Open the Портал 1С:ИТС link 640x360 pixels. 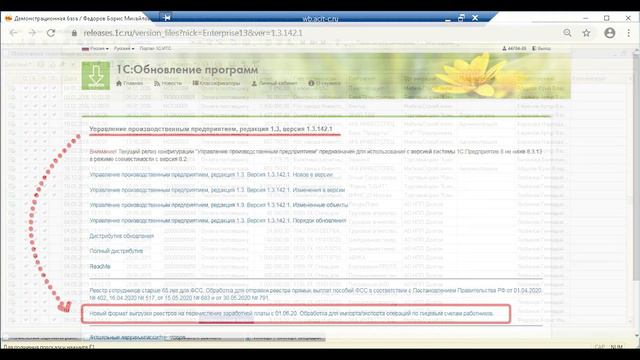pos(155,49)
